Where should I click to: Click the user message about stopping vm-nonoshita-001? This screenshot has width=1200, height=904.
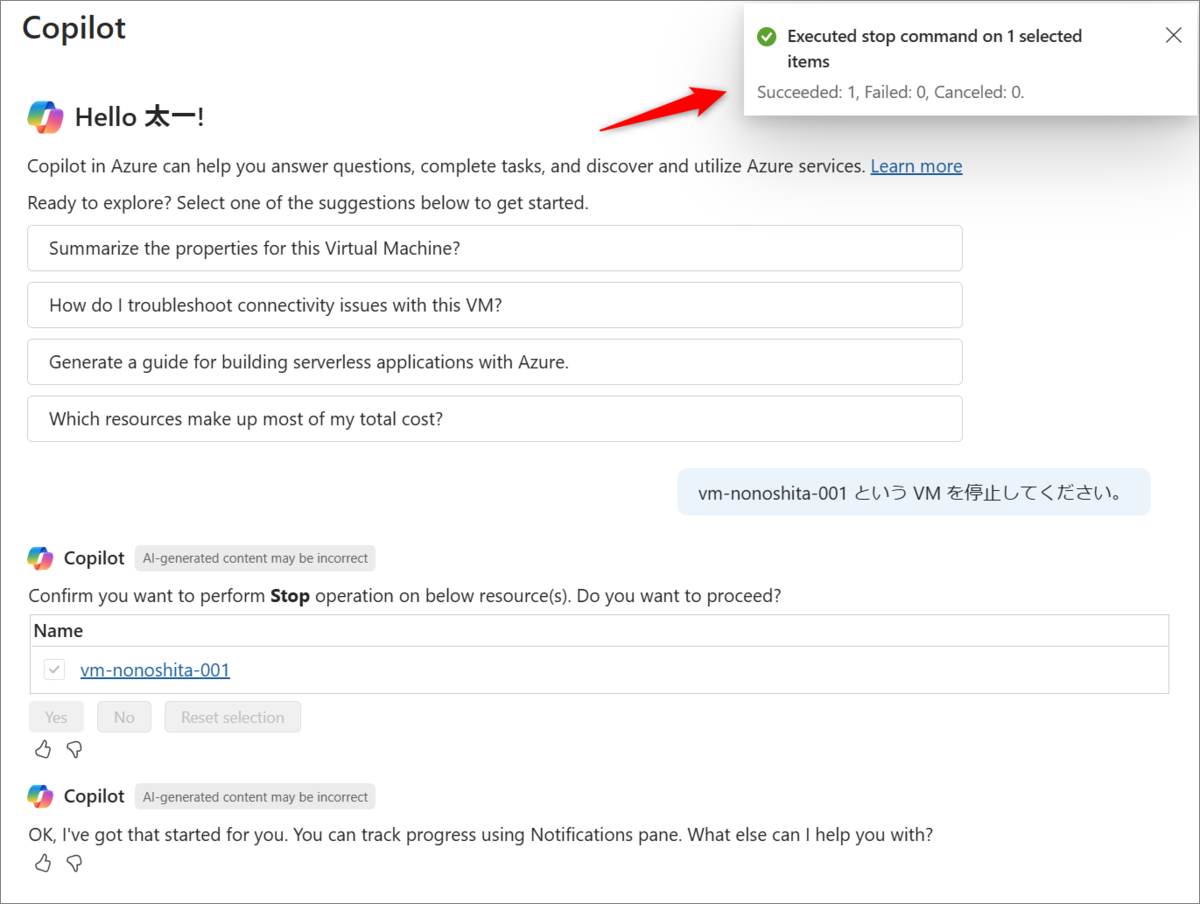pos(914,492)
